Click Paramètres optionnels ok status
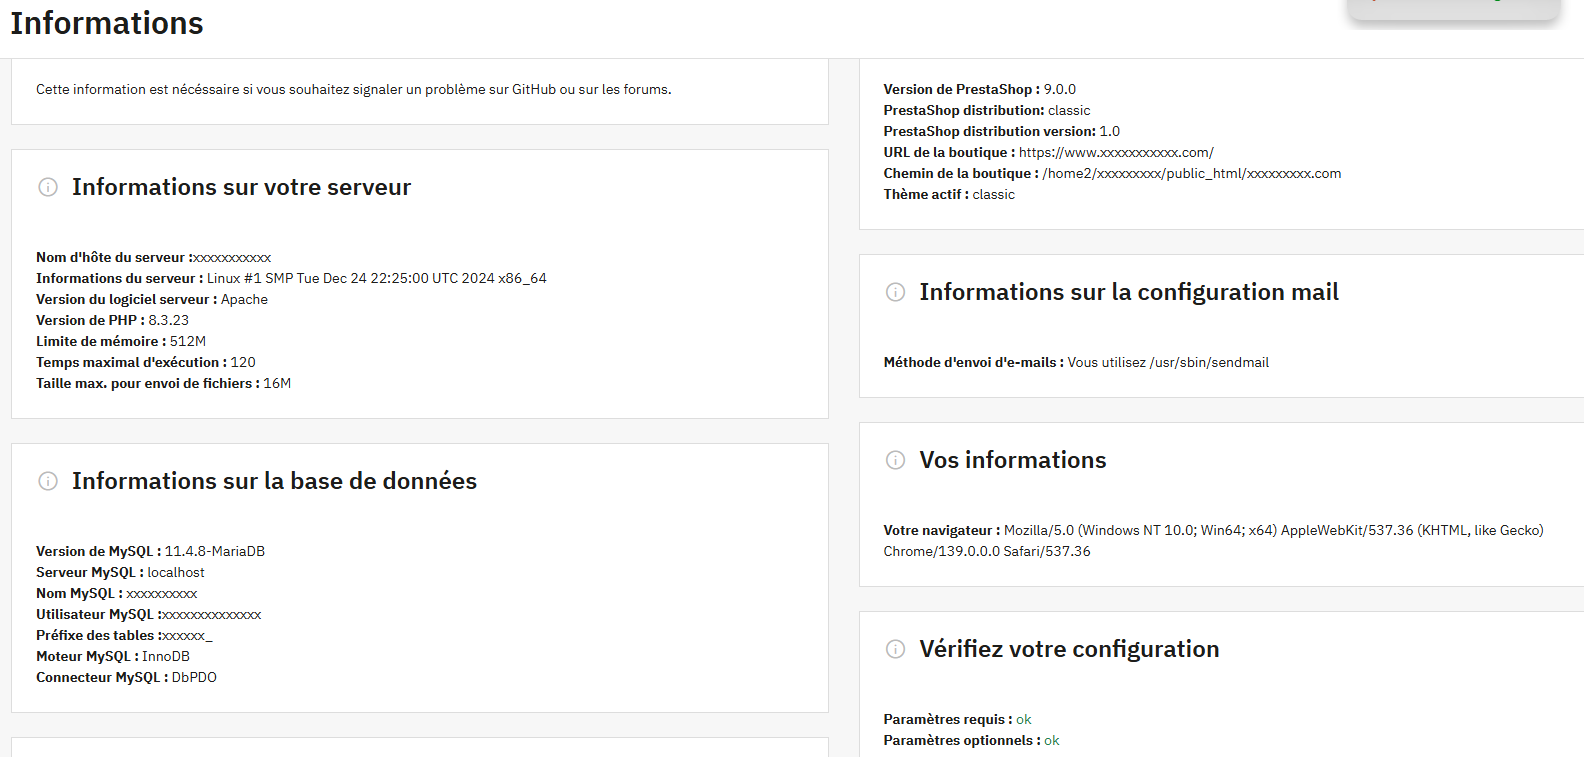The width and height of the screenshot is (1584, 757). pos(1052,740)
